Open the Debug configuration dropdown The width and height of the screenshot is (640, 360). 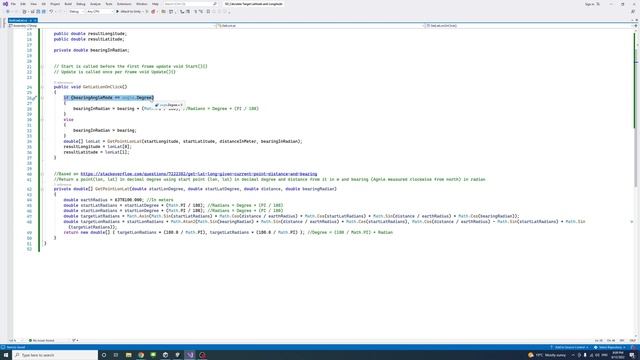point(76,12)
